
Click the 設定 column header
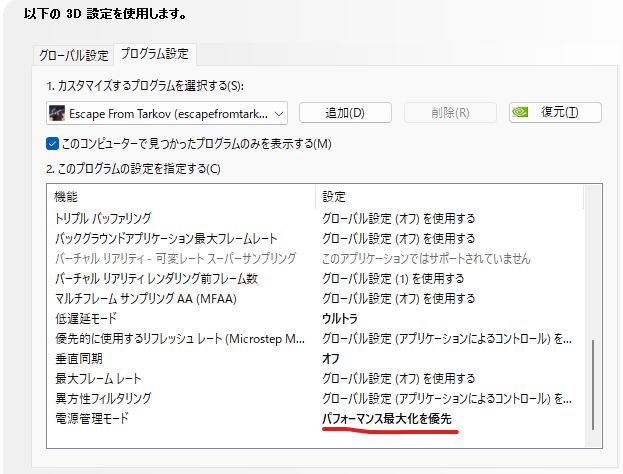(x=334, y=196)
